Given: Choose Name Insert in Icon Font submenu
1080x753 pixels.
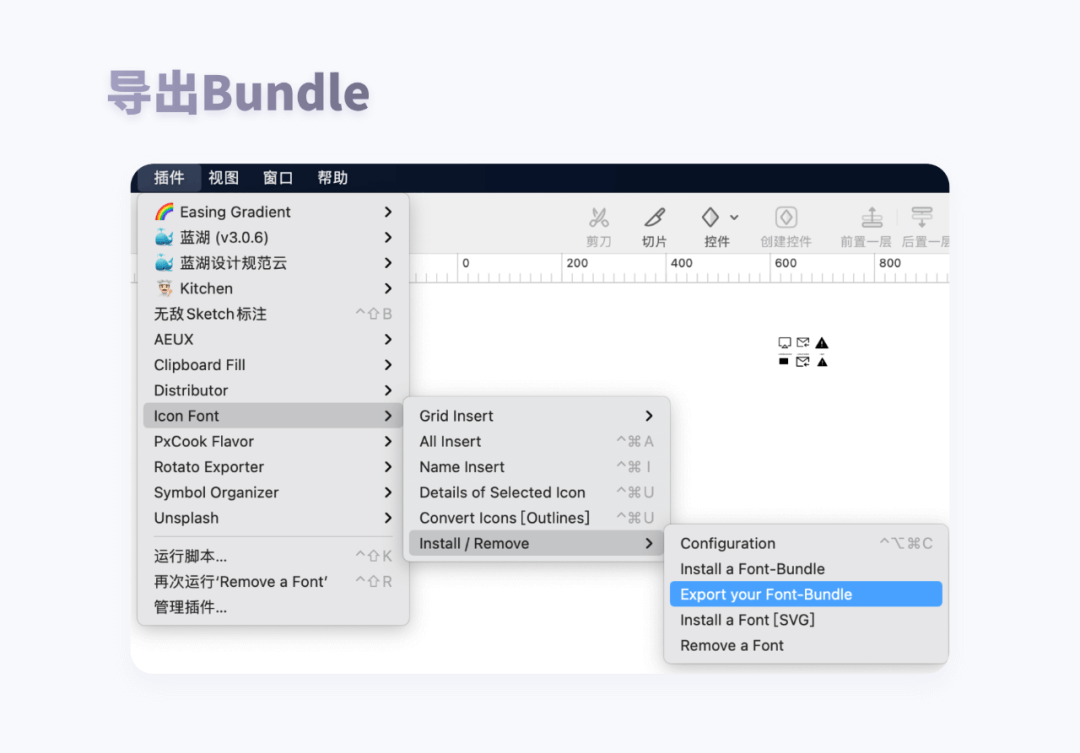Looking at the screenshot, I should tap(537, 466).
